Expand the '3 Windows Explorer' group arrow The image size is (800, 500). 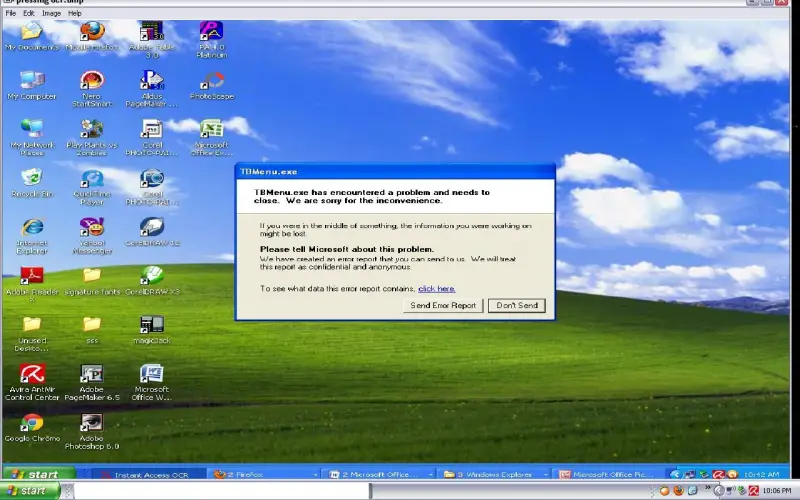(x=546, y=474)
